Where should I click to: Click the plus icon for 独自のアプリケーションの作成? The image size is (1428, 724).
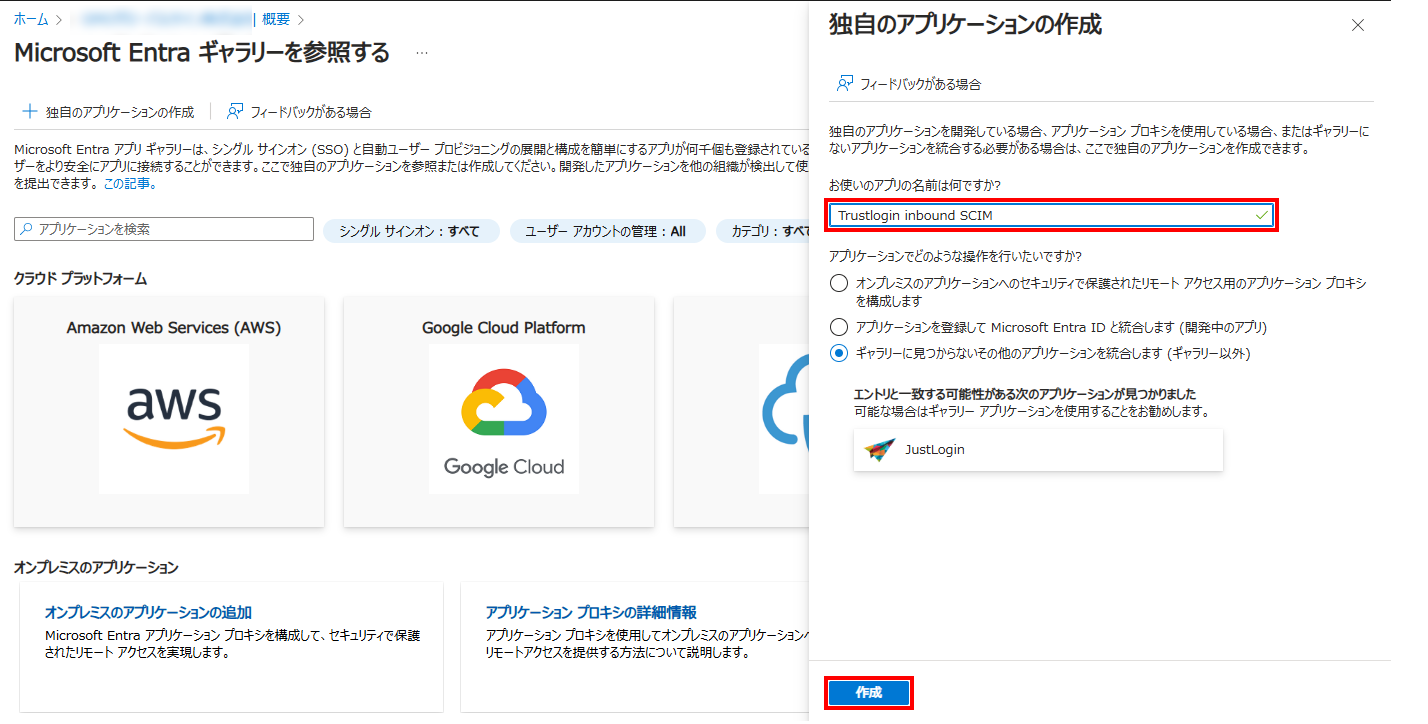pyautogui.click(x=29, y=112)
